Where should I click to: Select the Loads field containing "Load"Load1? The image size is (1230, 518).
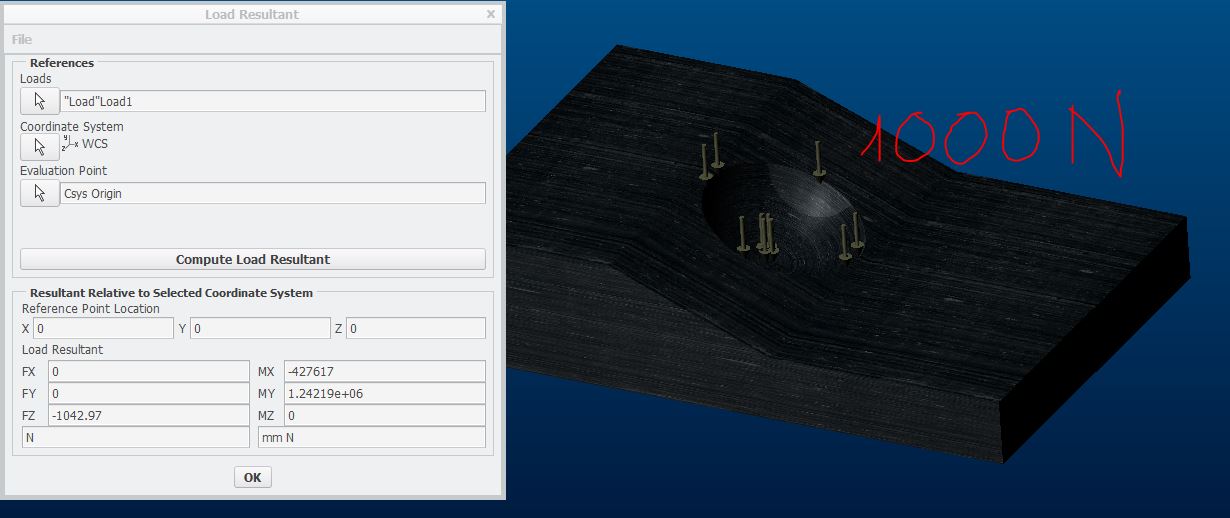(x=273, y=101)
